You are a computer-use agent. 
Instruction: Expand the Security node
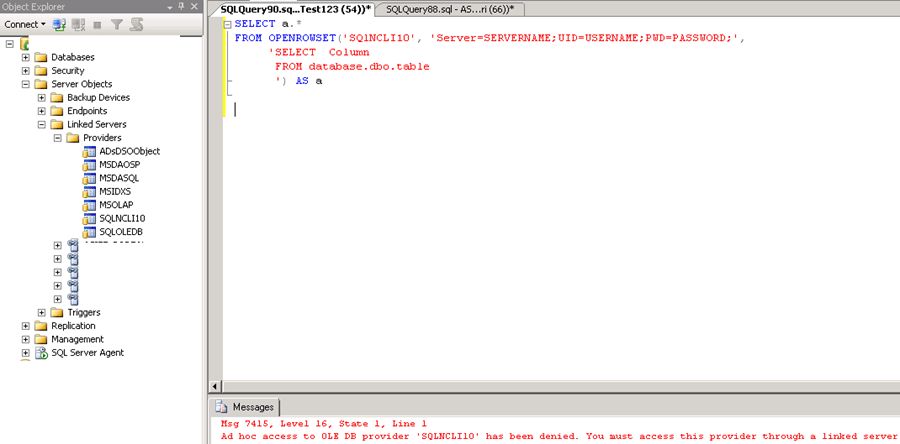pyautogui.click(x=25, y=71)
